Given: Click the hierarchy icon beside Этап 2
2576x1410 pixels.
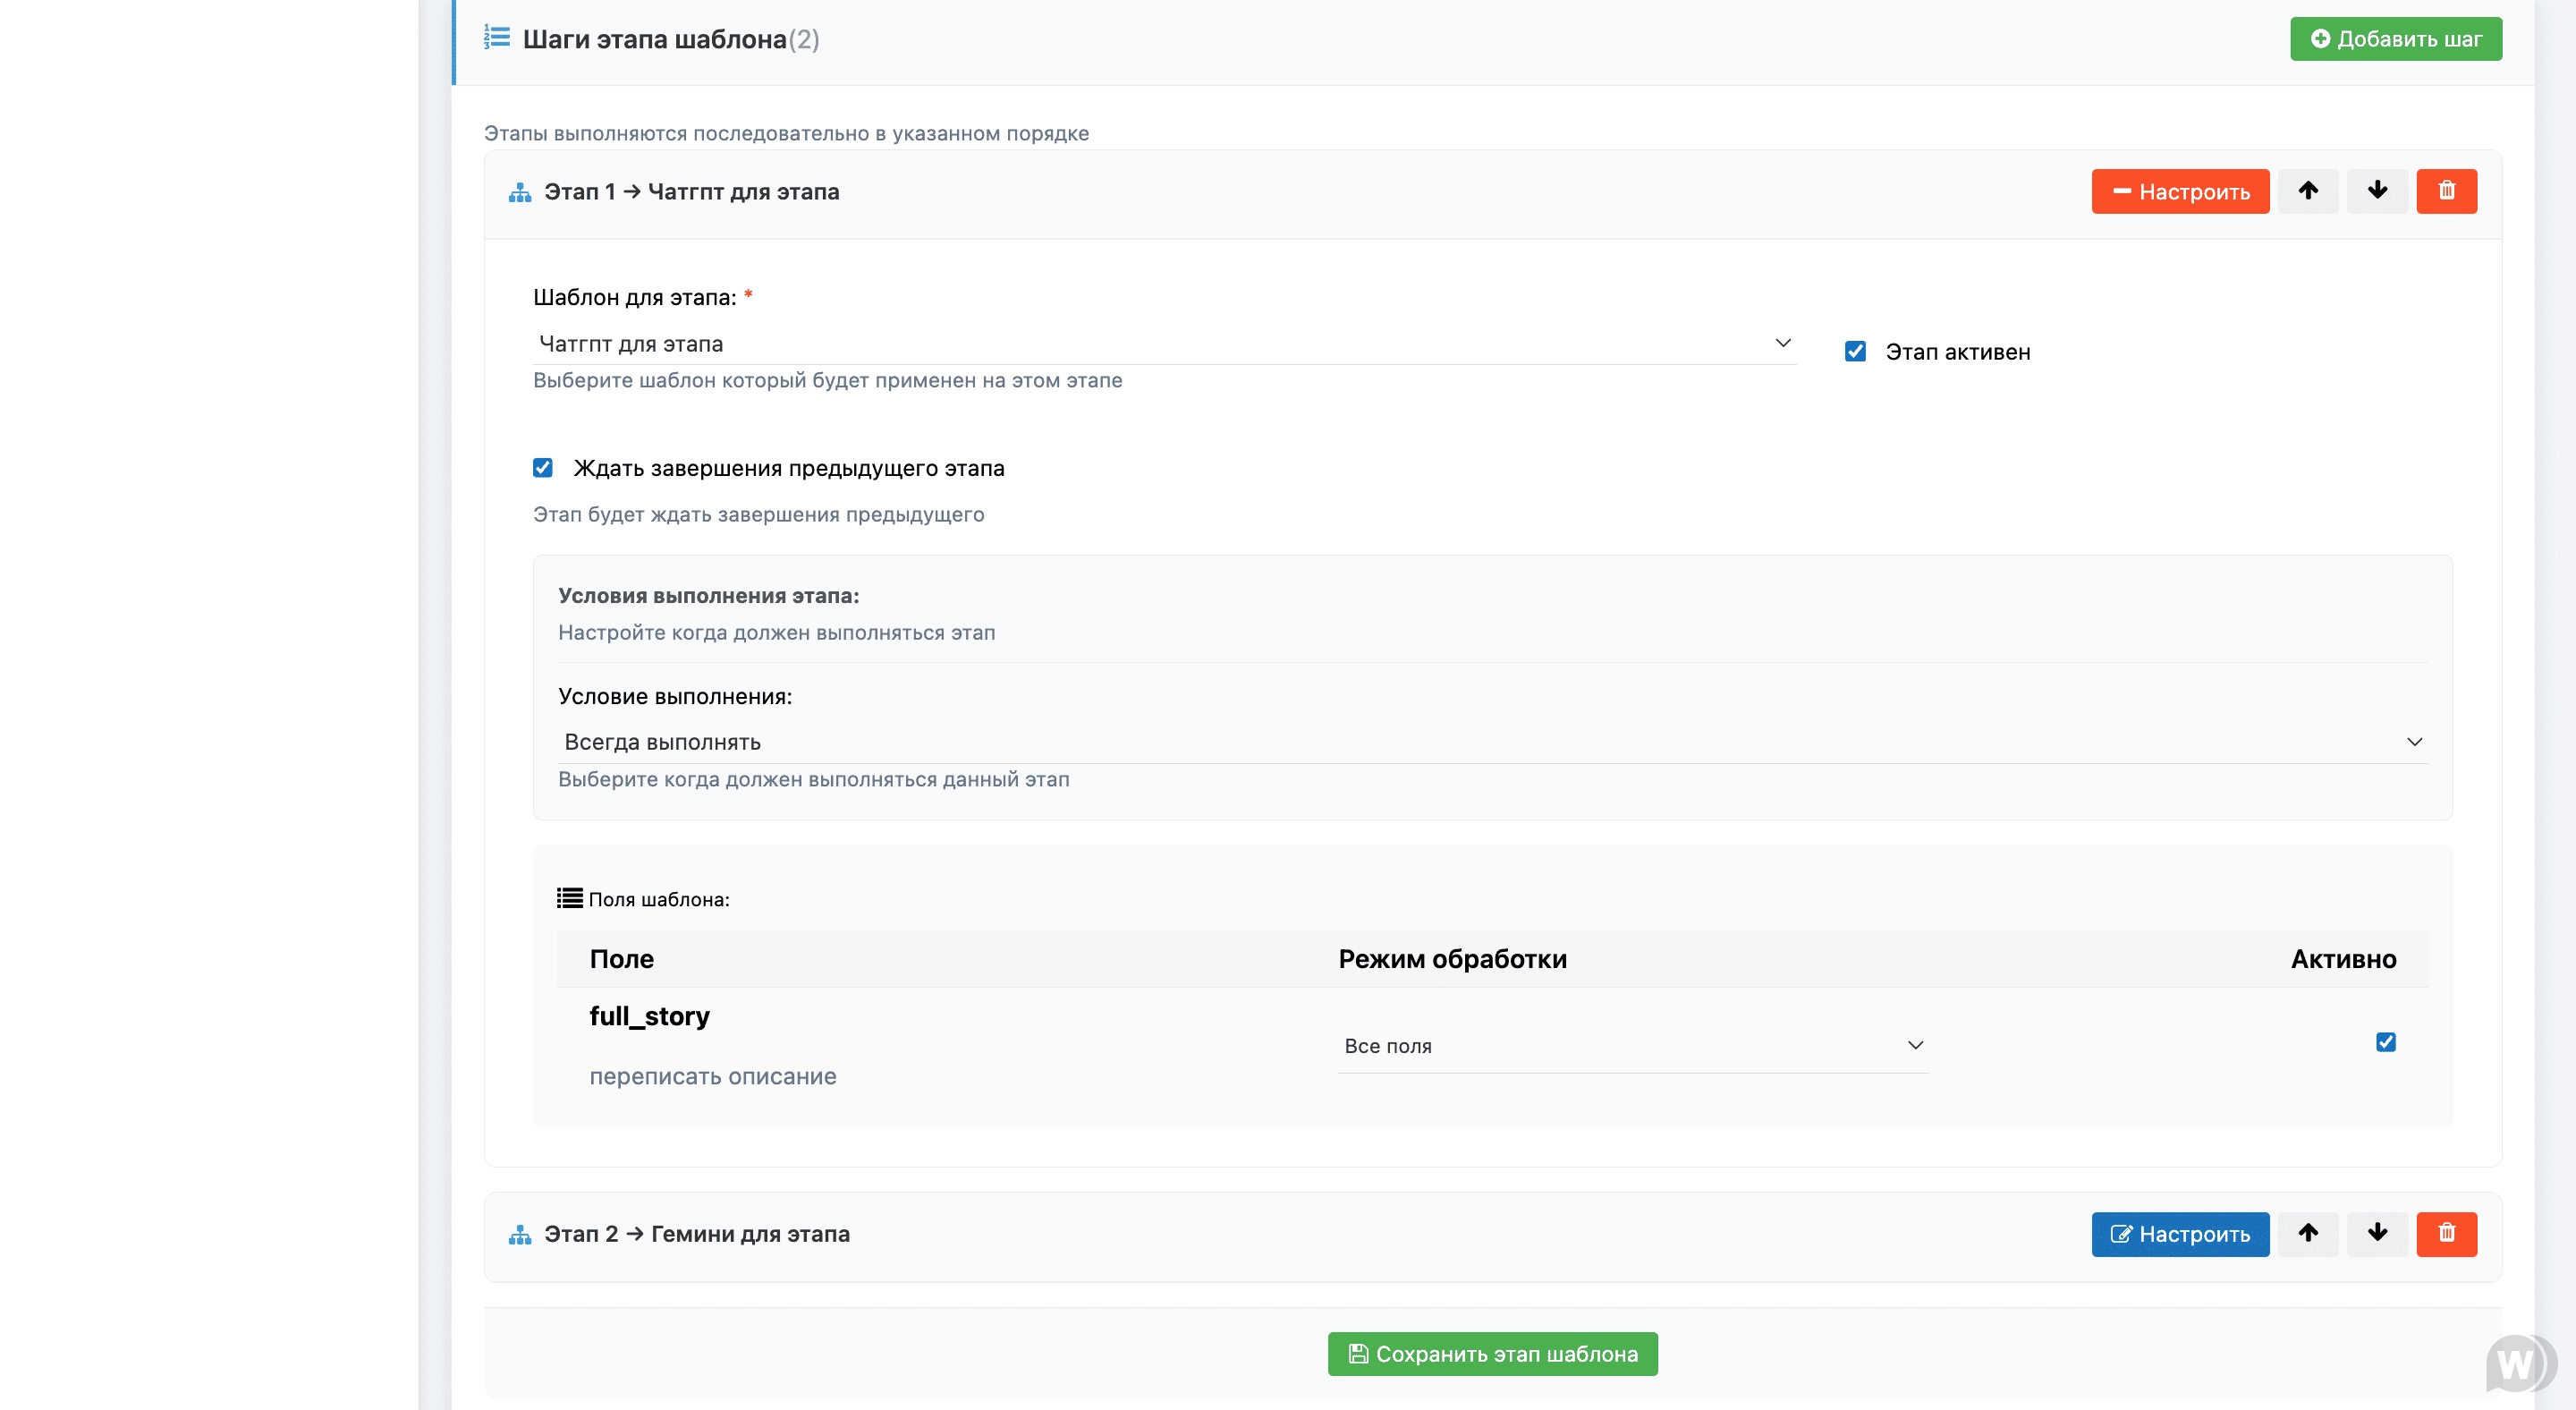Looking at the screenshot, I should click(x=520, y=1235).
